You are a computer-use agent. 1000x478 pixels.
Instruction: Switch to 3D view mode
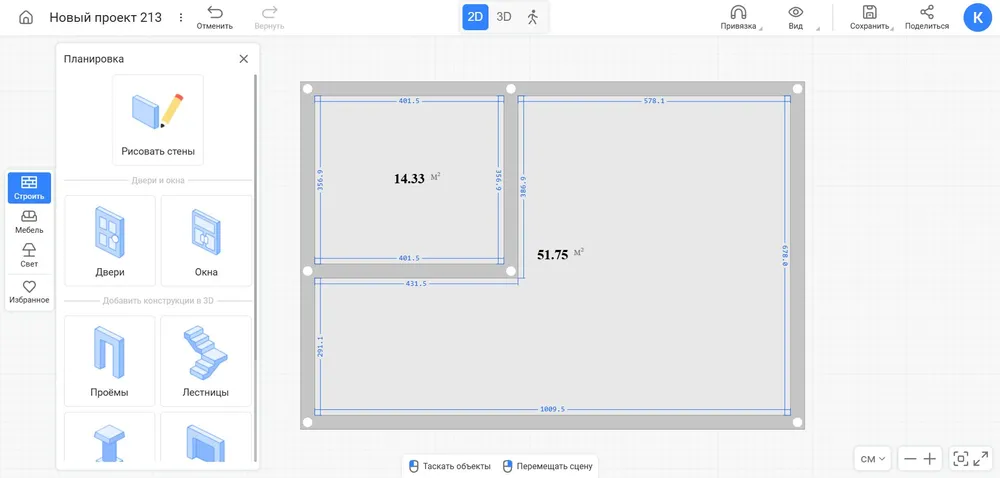[x=504, y=17]
